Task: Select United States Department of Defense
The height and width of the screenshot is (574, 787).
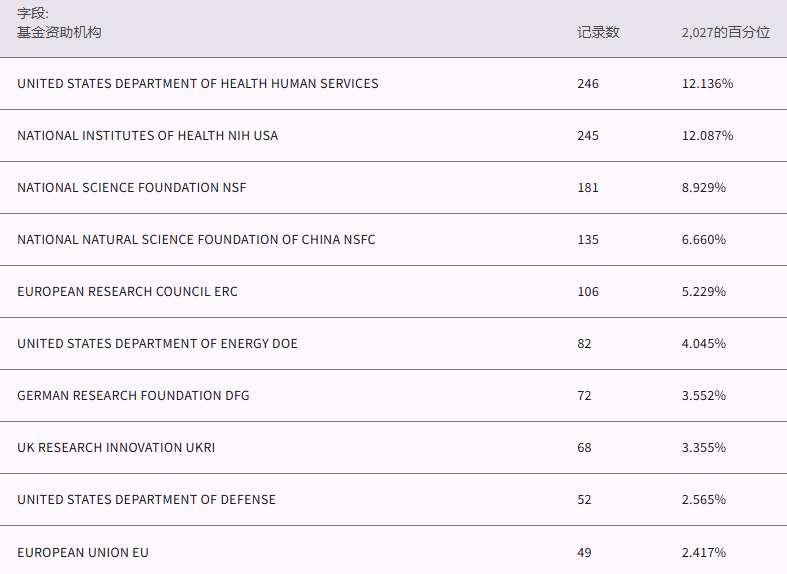Action: point(146,500)
